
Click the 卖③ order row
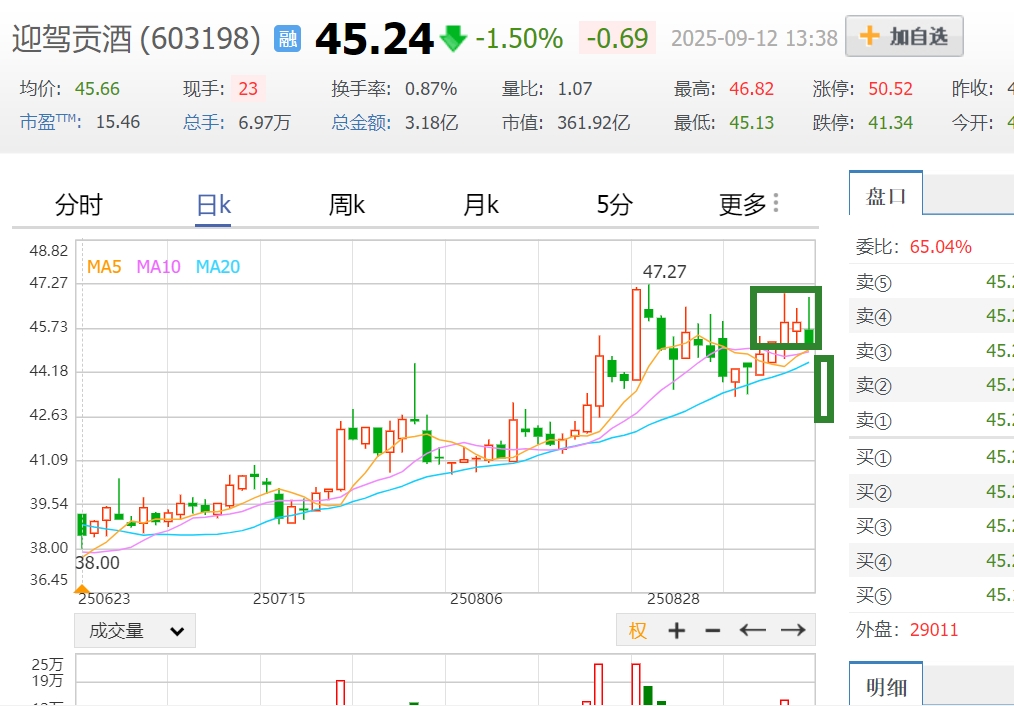931,351
